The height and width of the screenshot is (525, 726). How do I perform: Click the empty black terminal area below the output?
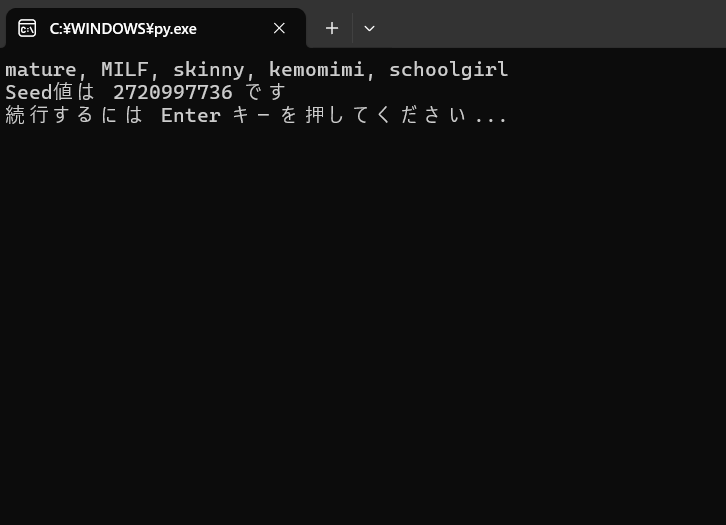(363, 324)
